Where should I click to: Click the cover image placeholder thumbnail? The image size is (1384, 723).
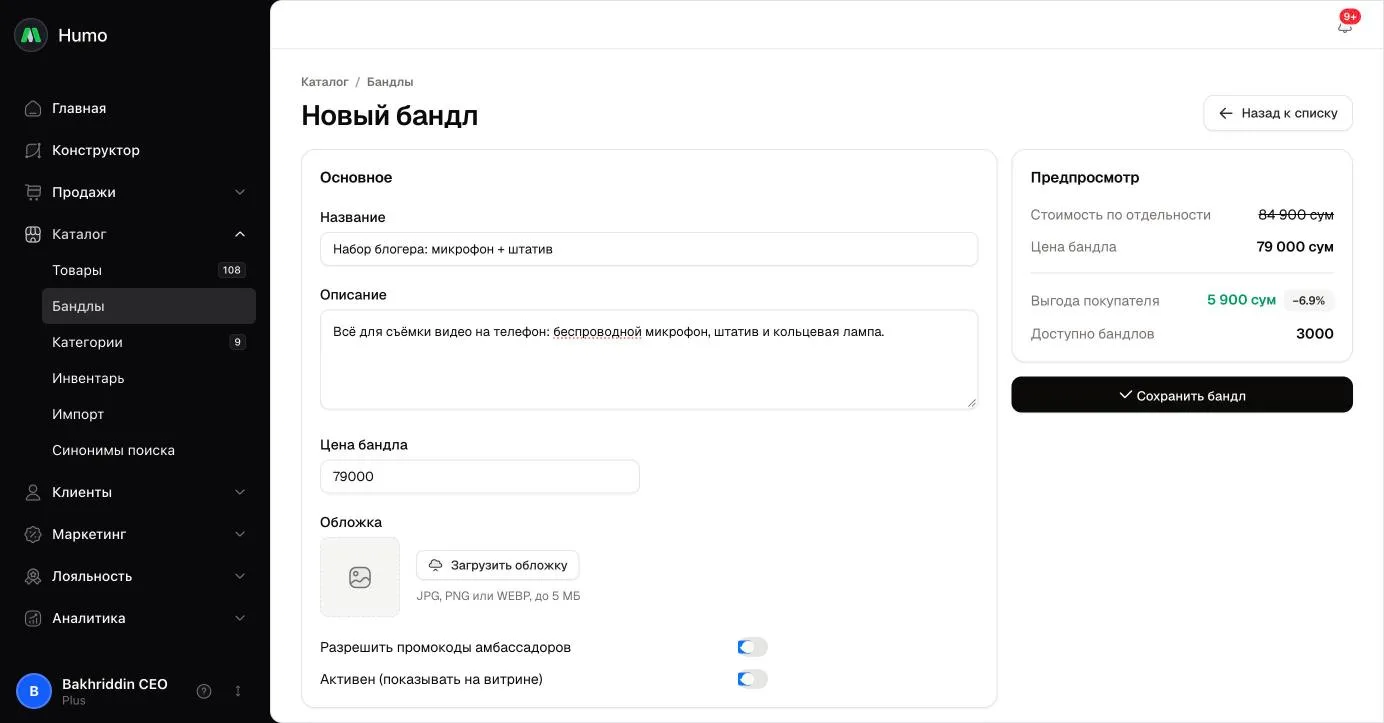(x=360, y=577)
